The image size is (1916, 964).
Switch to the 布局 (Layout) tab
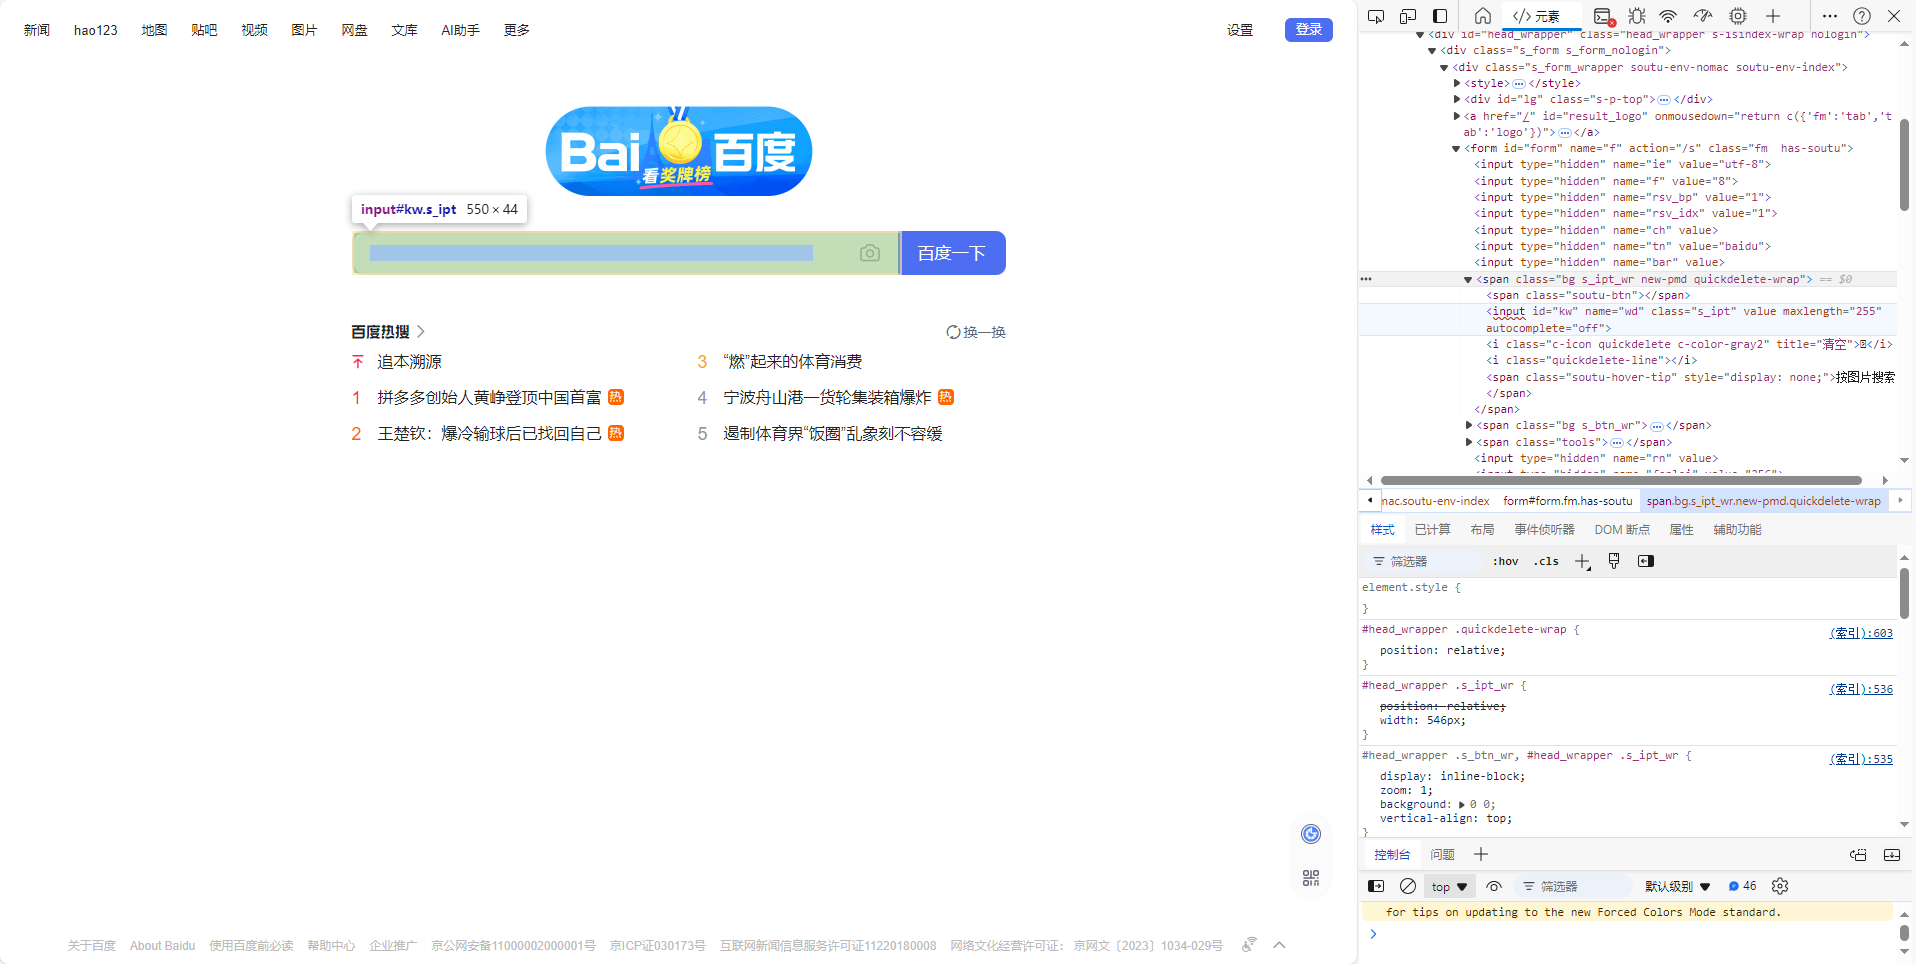tap(1482, 530)
